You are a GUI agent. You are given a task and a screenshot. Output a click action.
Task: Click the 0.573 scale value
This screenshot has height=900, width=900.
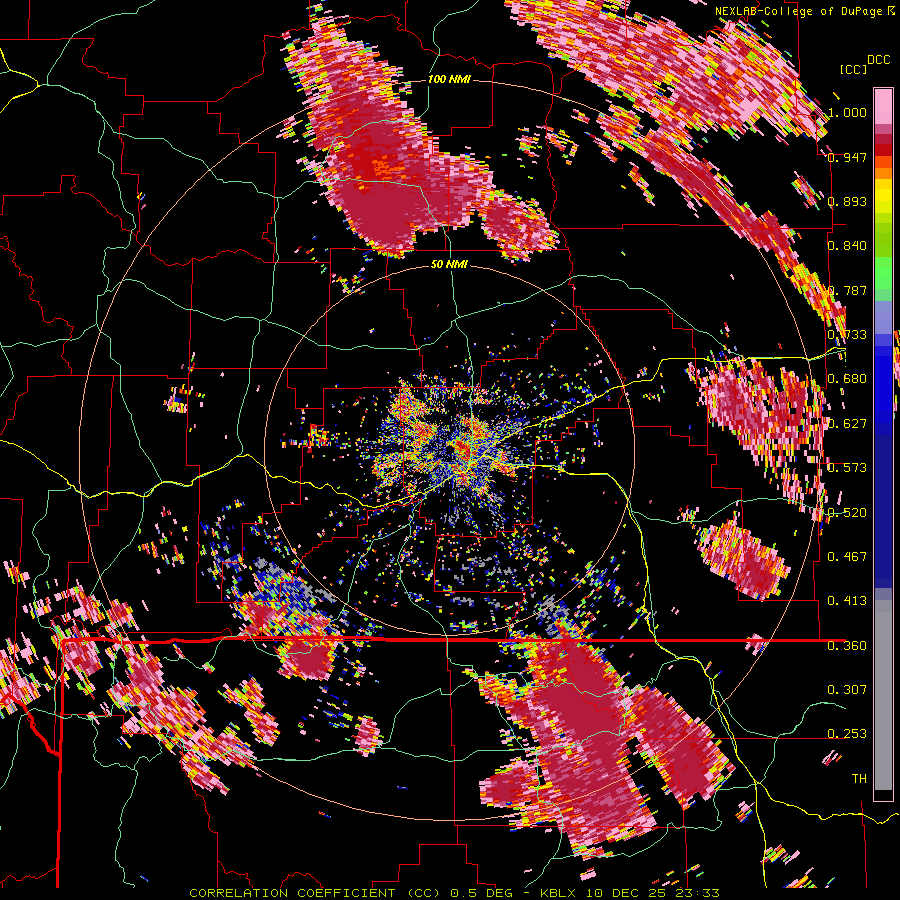click(x=847, y=468)
